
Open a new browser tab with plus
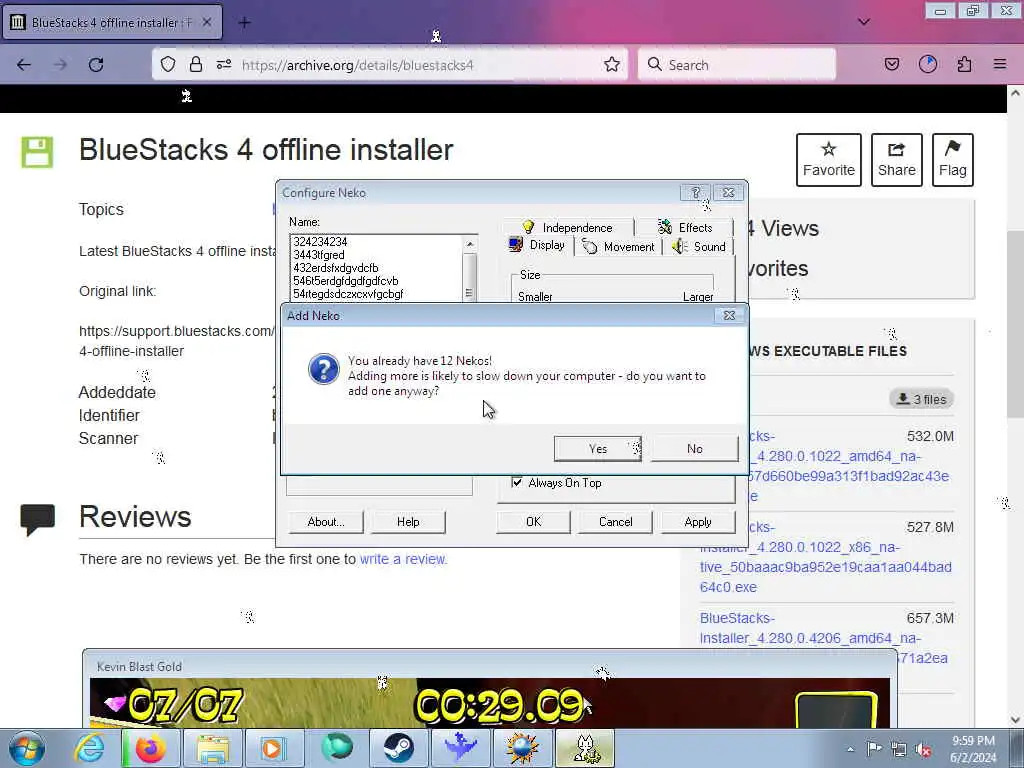(x=244, y=23)
